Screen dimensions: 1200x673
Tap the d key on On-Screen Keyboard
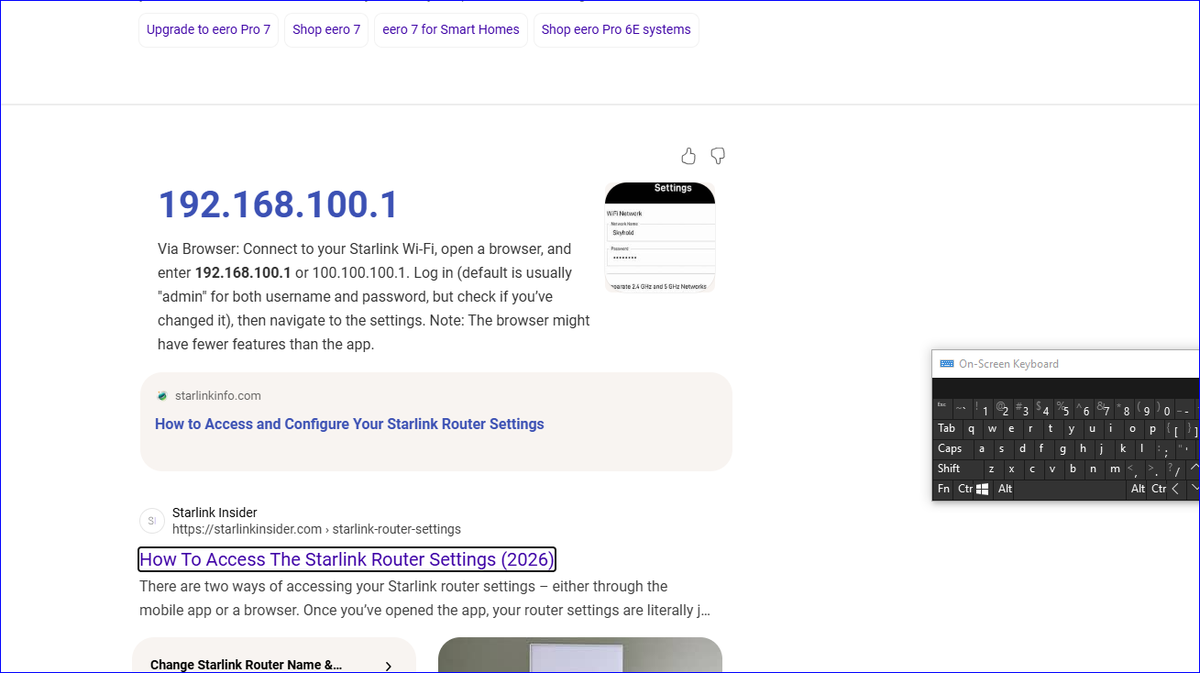click(x=1023, y=449)
